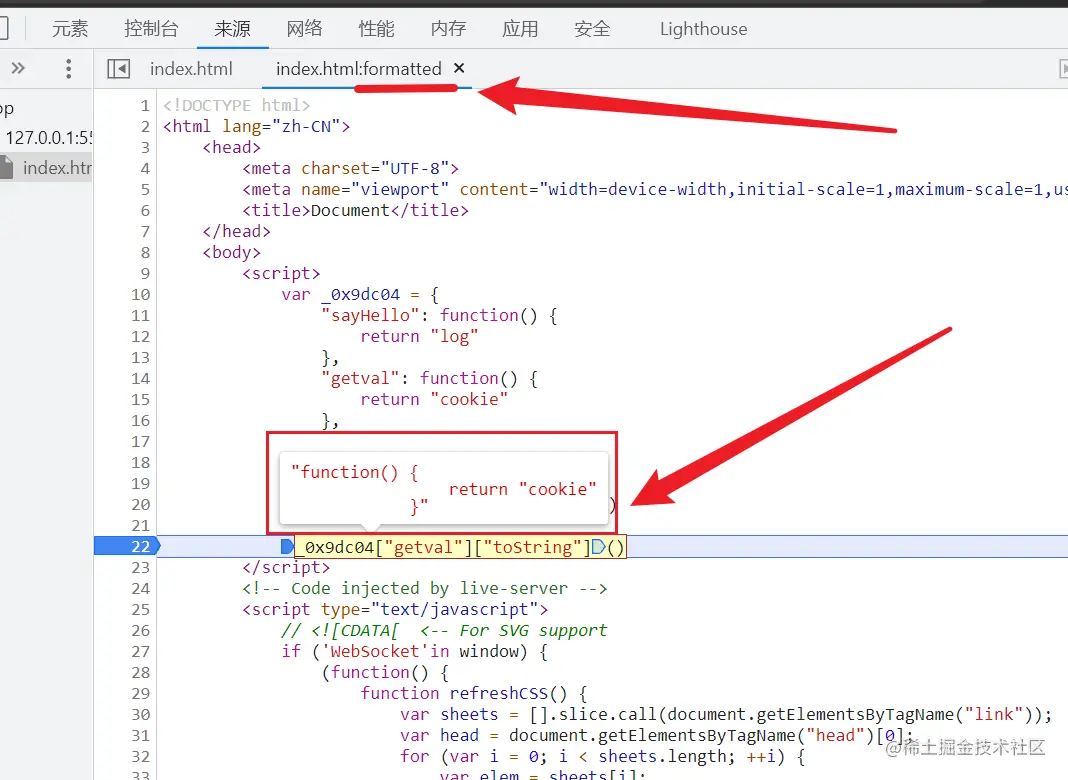Click the ["toString"] text on line 22
The image size is (1068, 780).
click(x=533, y=547)
